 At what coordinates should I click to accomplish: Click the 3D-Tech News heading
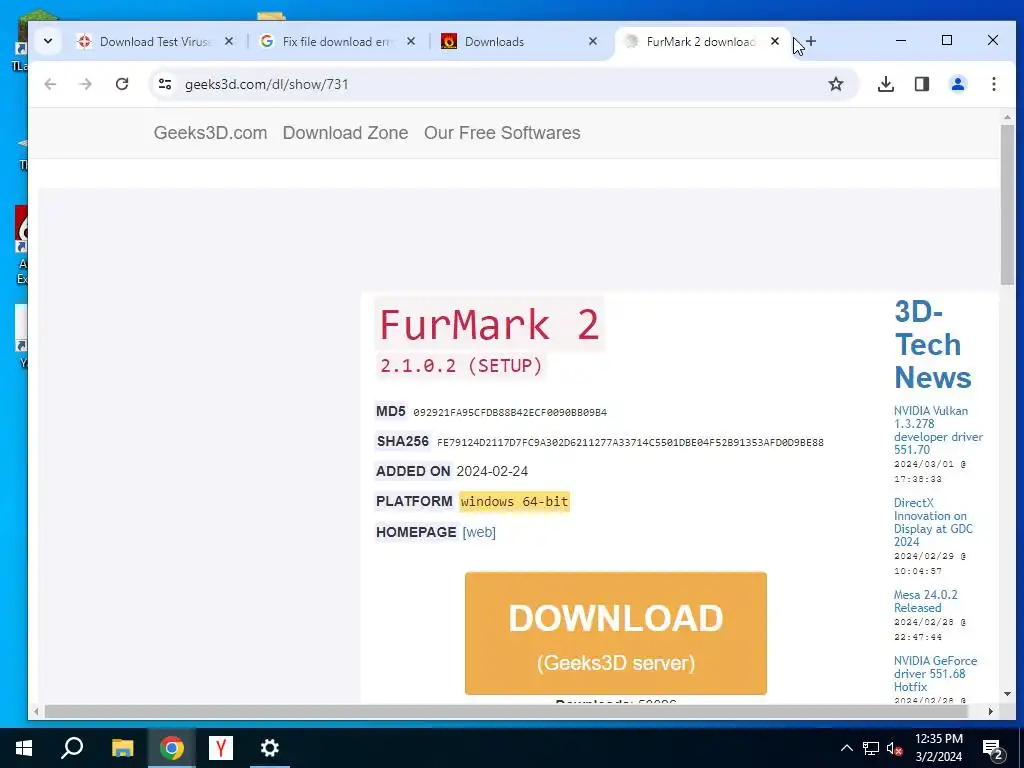tap(933, 345)
